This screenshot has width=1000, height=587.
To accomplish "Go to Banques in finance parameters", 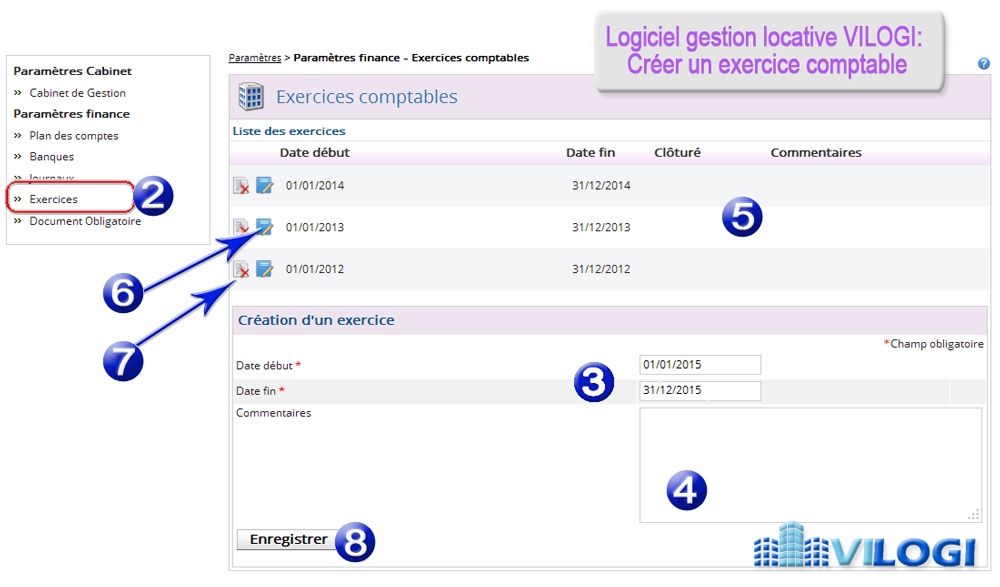I will [x=52, y=157].
